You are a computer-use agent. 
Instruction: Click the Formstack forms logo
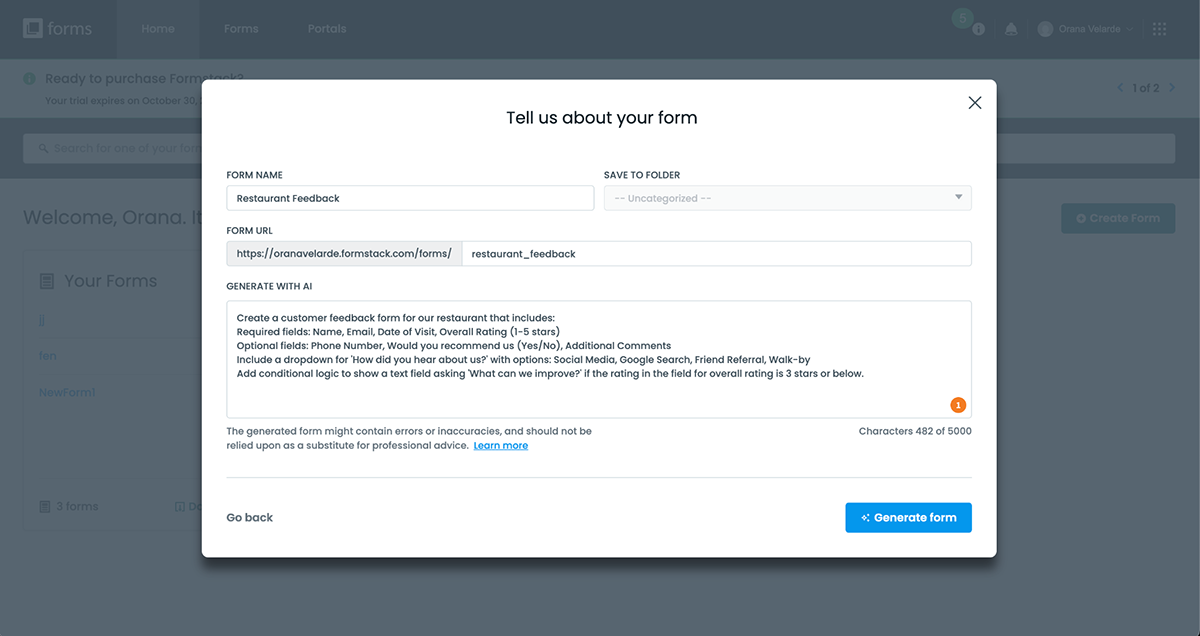(x=58, y=29)
